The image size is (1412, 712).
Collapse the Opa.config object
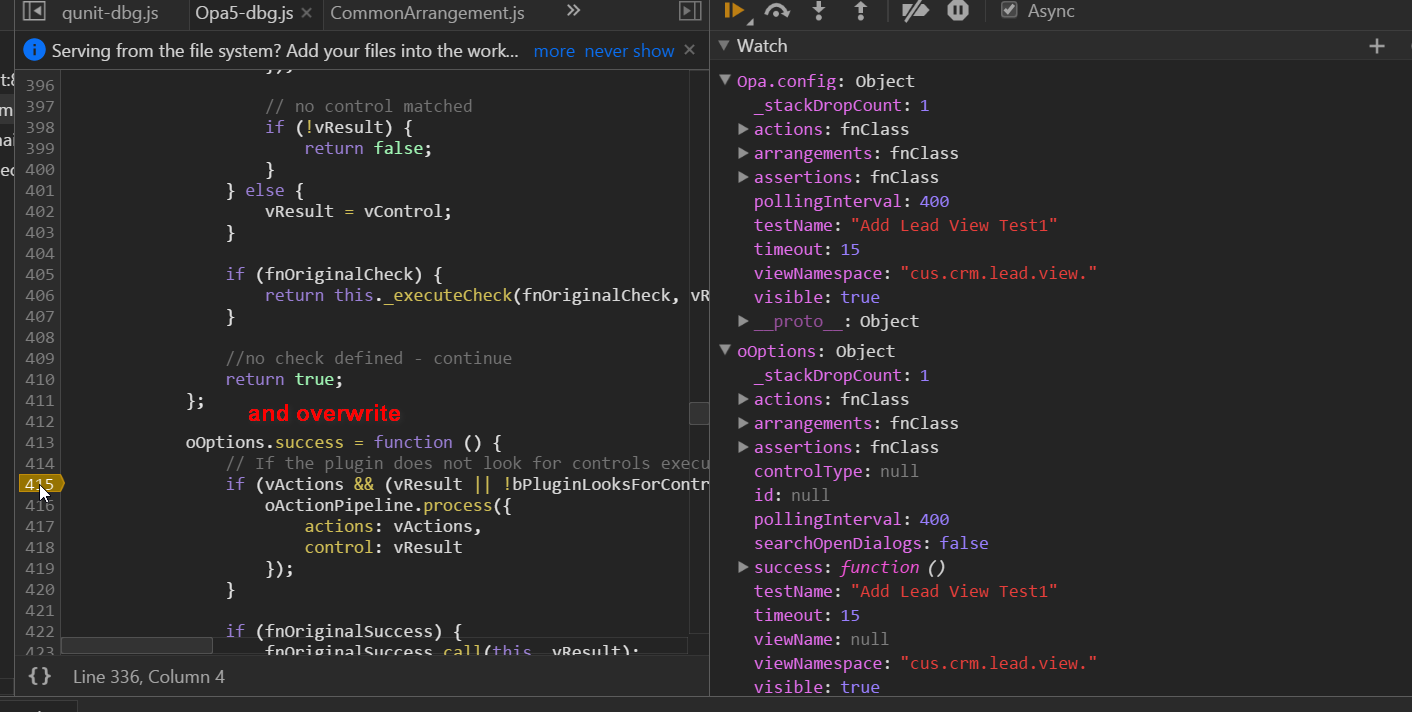pyautogui.click(x=725, y=81)
